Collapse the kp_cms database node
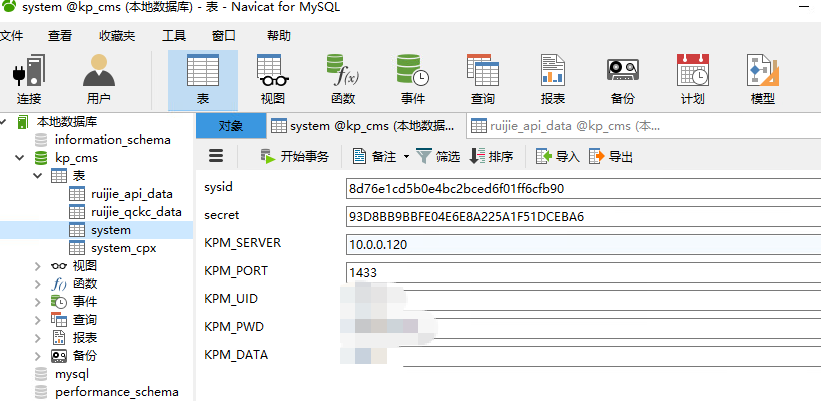The height and width of the screenshot is (401, 821). [21, 158]
